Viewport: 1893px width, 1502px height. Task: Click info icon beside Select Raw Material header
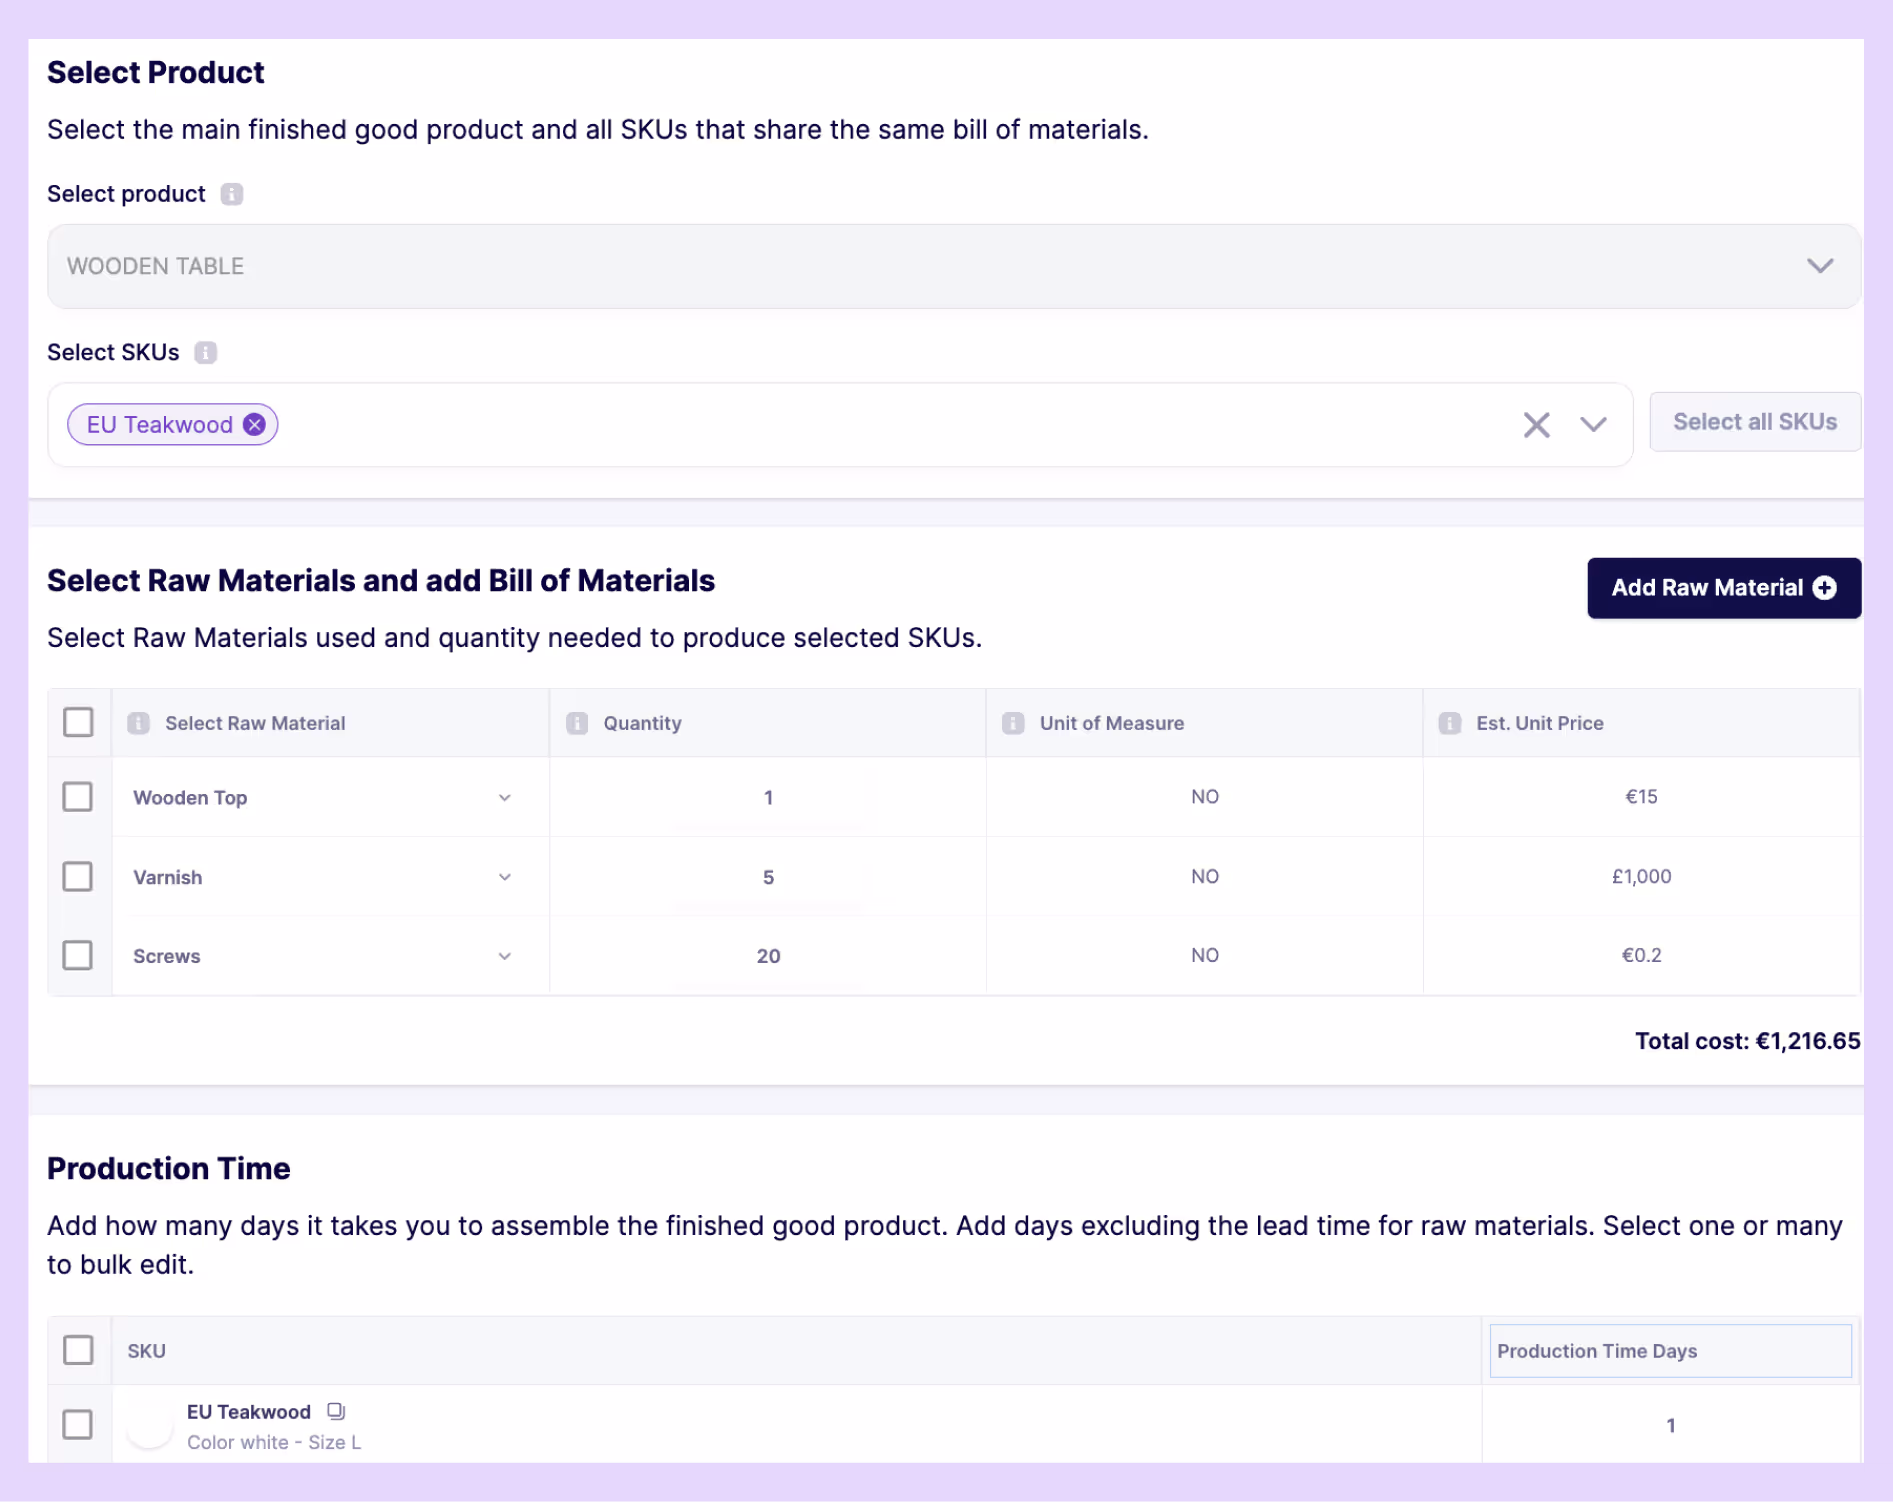pyautogui.click(x=139, y=723)
